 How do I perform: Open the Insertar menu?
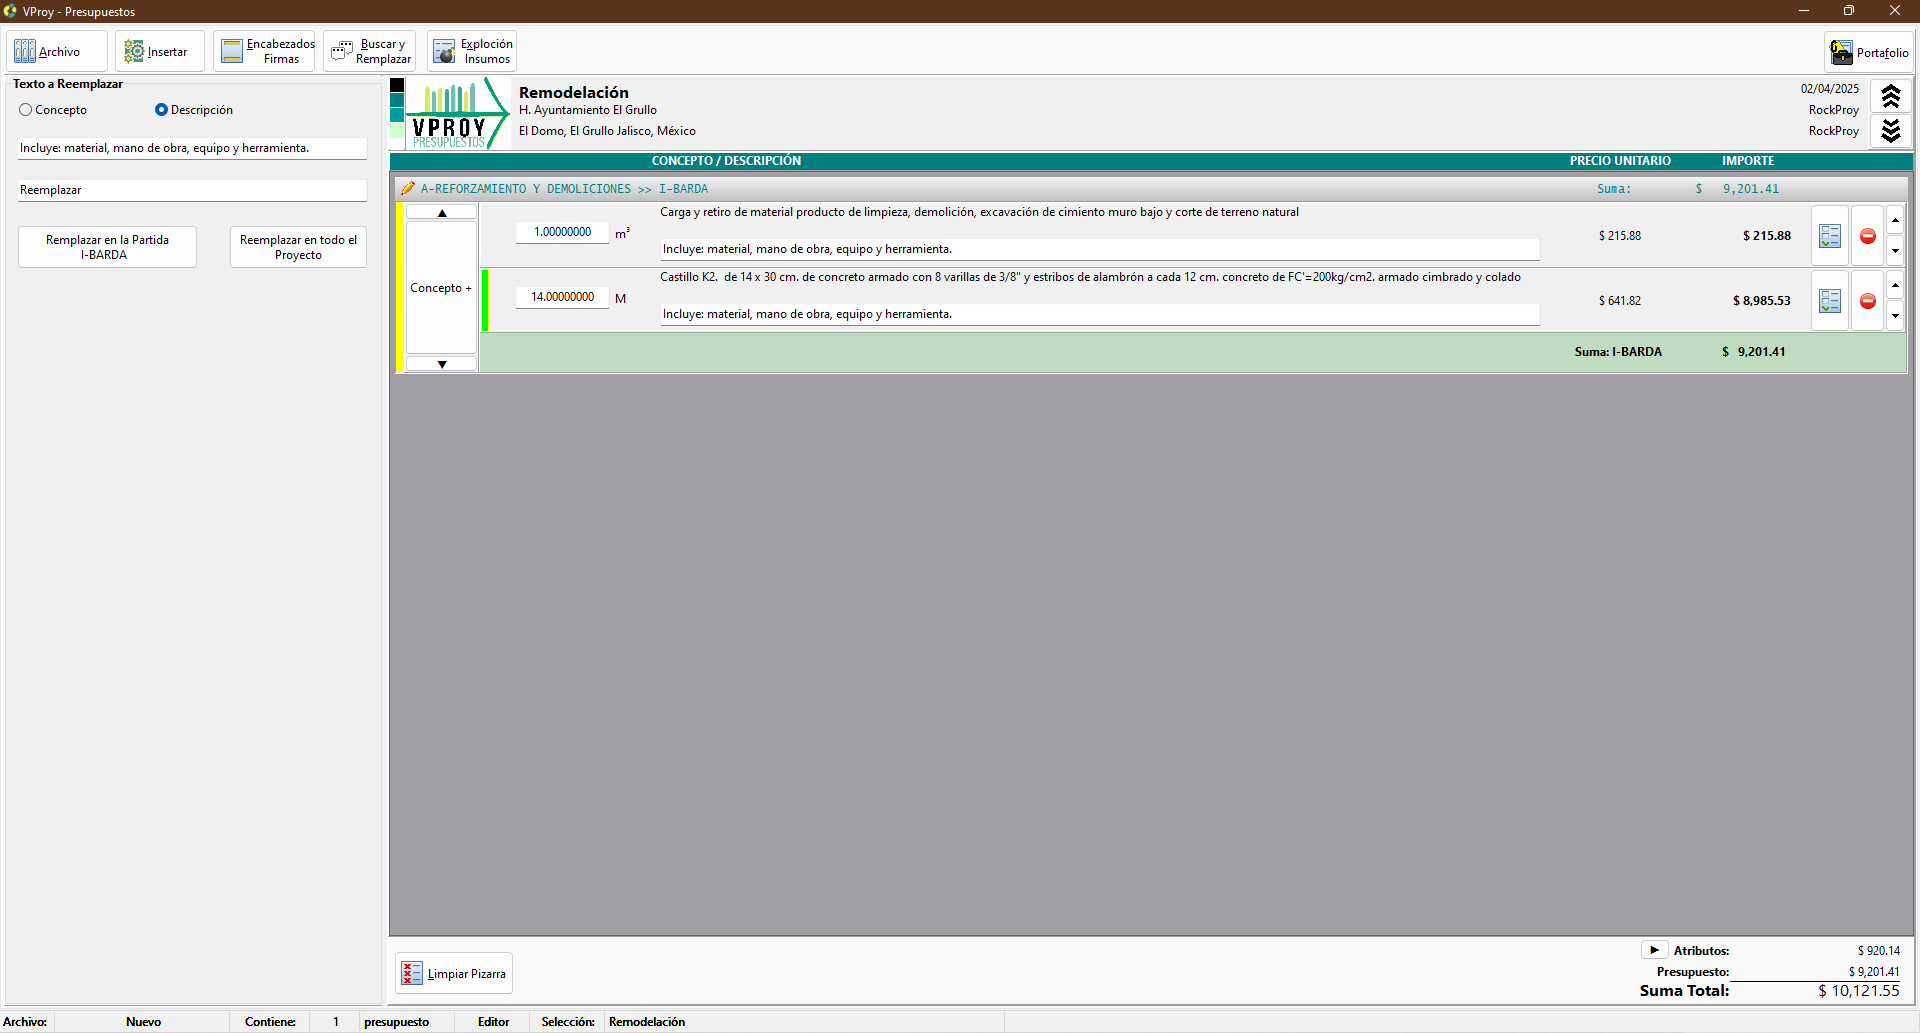pos(159,52)
